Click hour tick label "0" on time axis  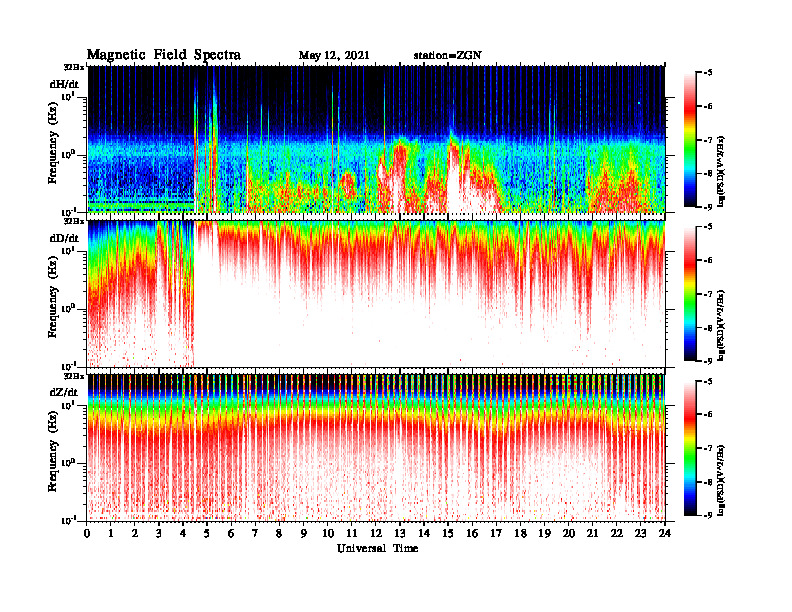point(87,534)
